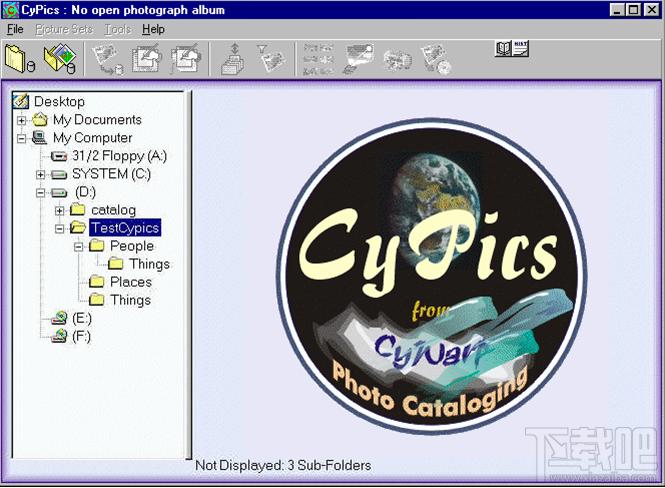Open the Help menu
The width and height of the screenshot is (665, 488).
(153, 29)
